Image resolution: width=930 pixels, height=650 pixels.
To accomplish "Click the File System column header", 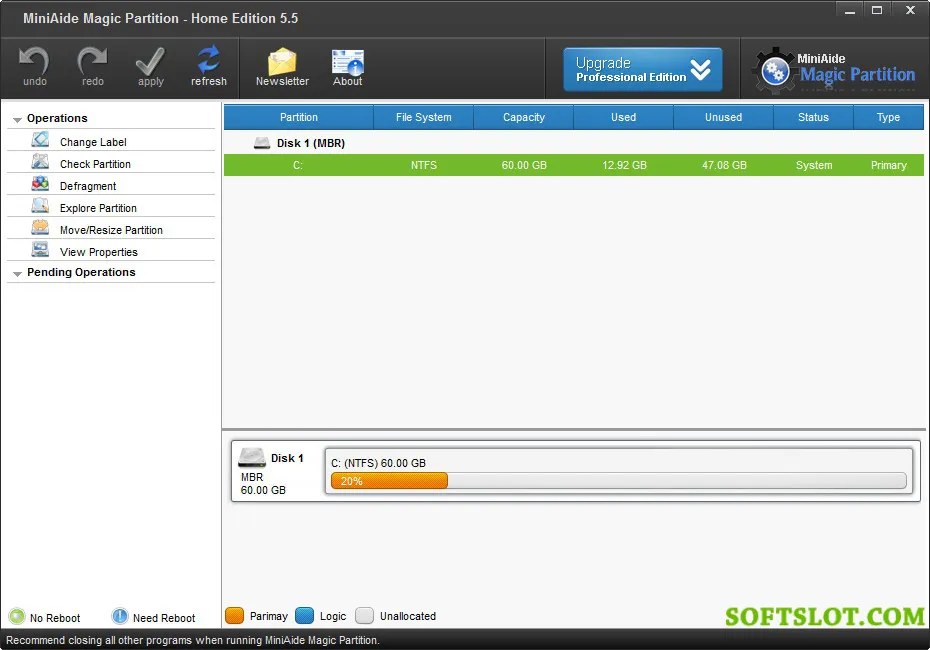I will (x=423, y=117).
